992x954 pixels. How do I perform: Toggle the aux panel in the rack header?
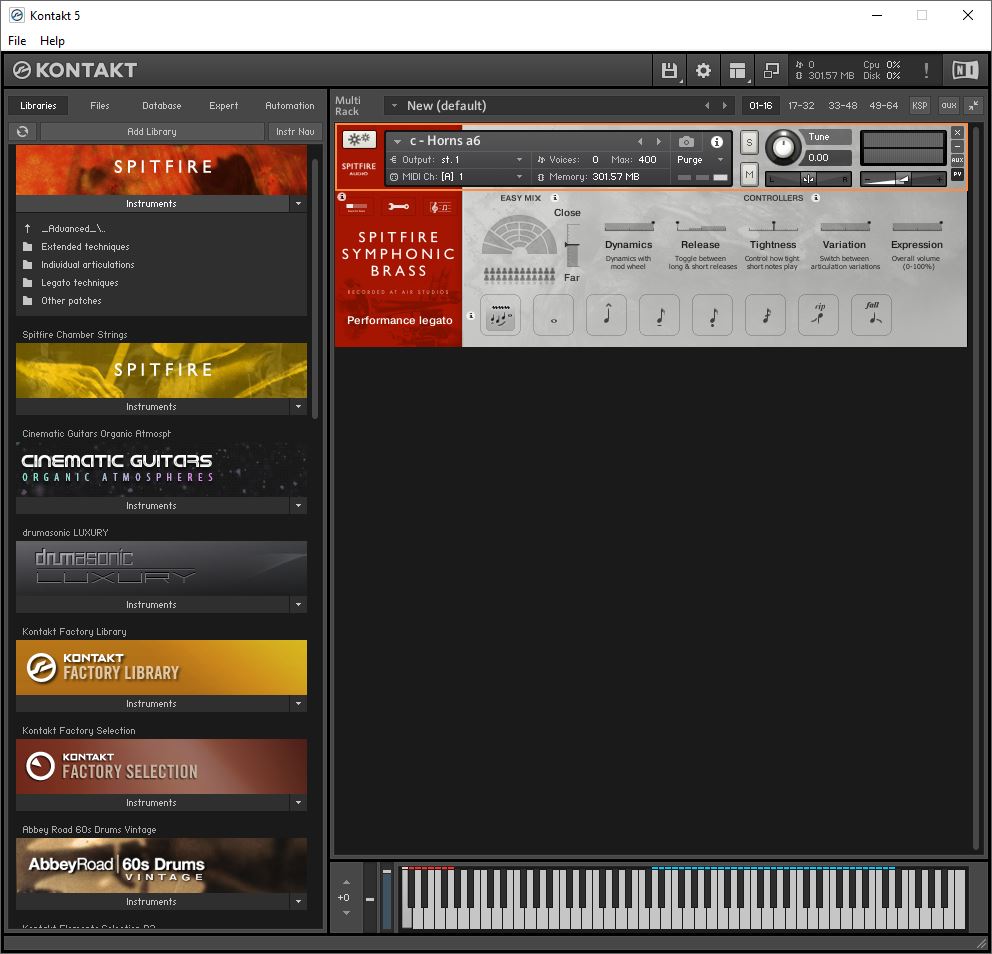(x=948, y=106)
